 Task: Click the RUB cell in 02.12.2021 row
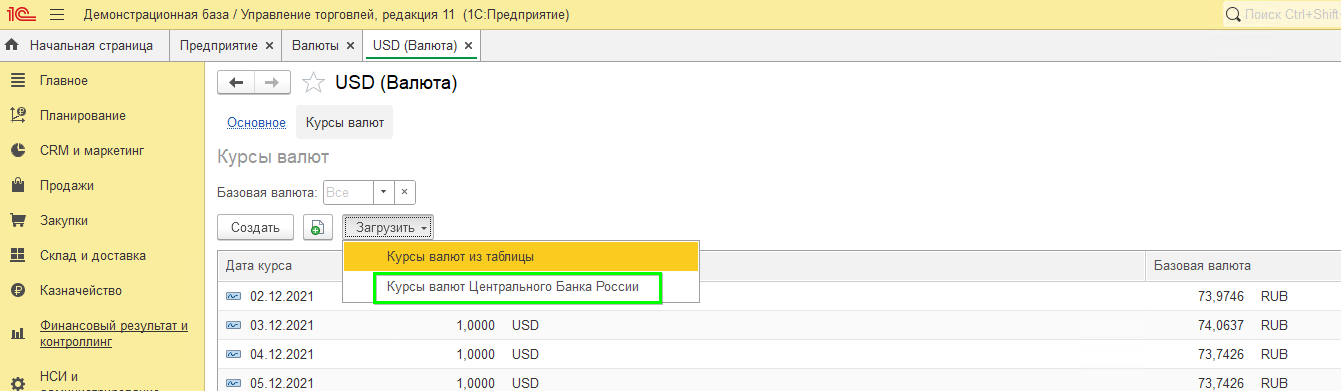pos(1275,297)
